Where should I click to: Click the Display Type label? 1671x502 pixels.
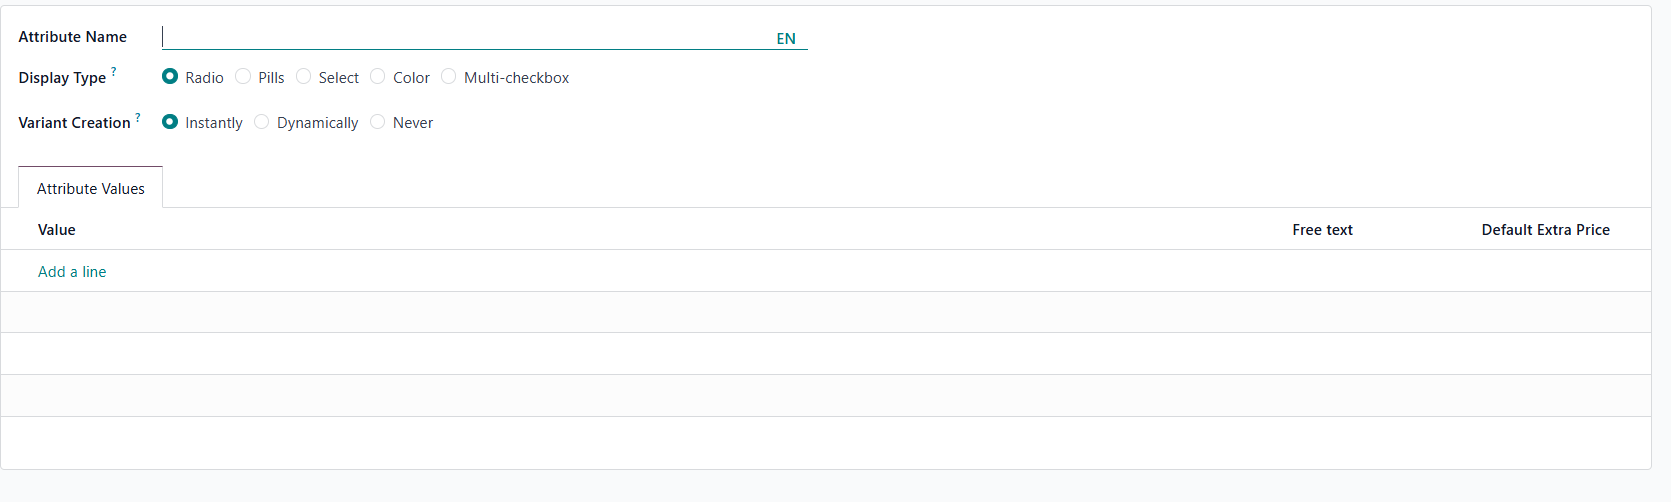62,78
